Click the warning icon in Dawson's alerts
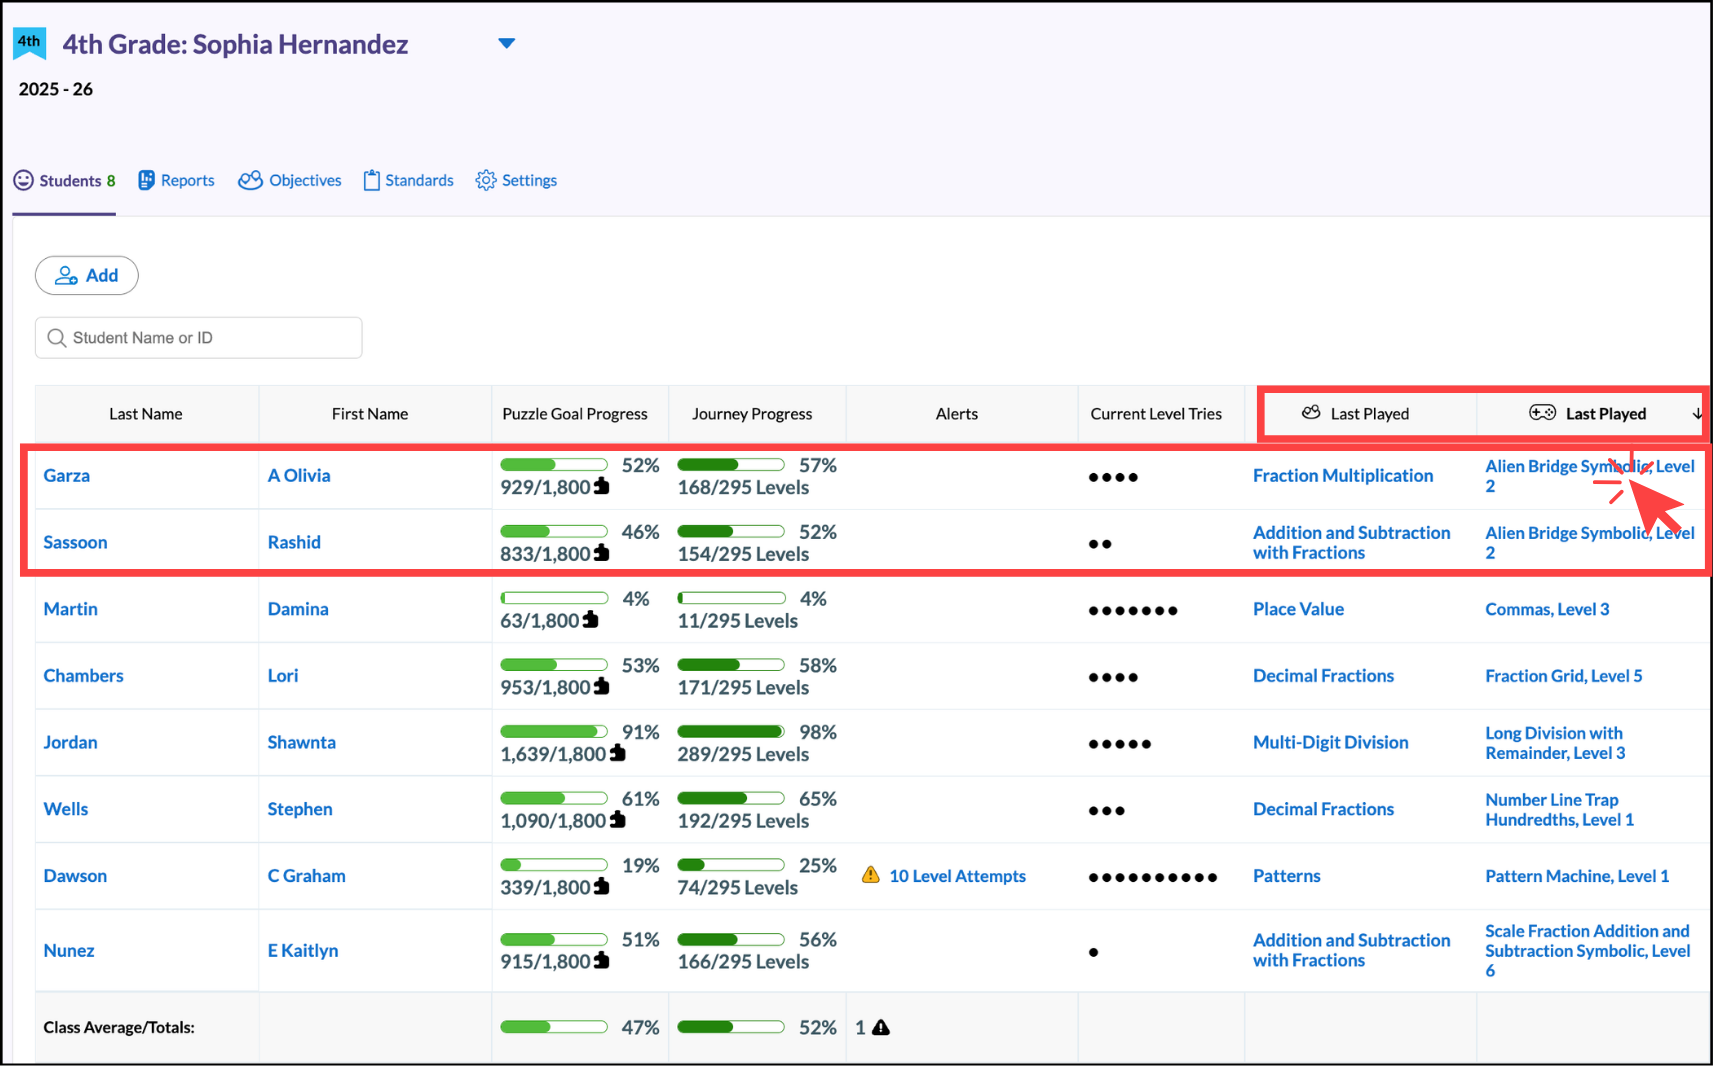The width and height of the screenshot is (1714, 1068). [x=870, y=875]
